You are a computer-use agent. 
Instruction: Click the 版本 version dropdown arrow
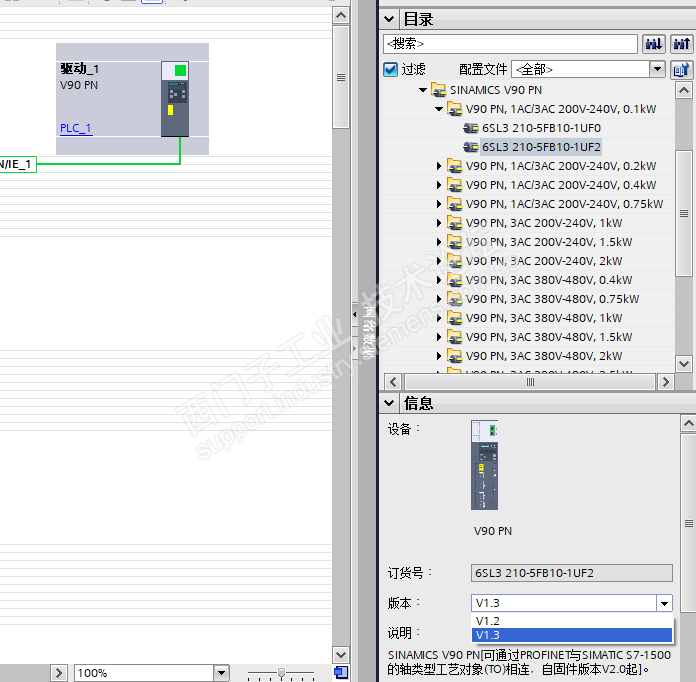tap(664, 603)
